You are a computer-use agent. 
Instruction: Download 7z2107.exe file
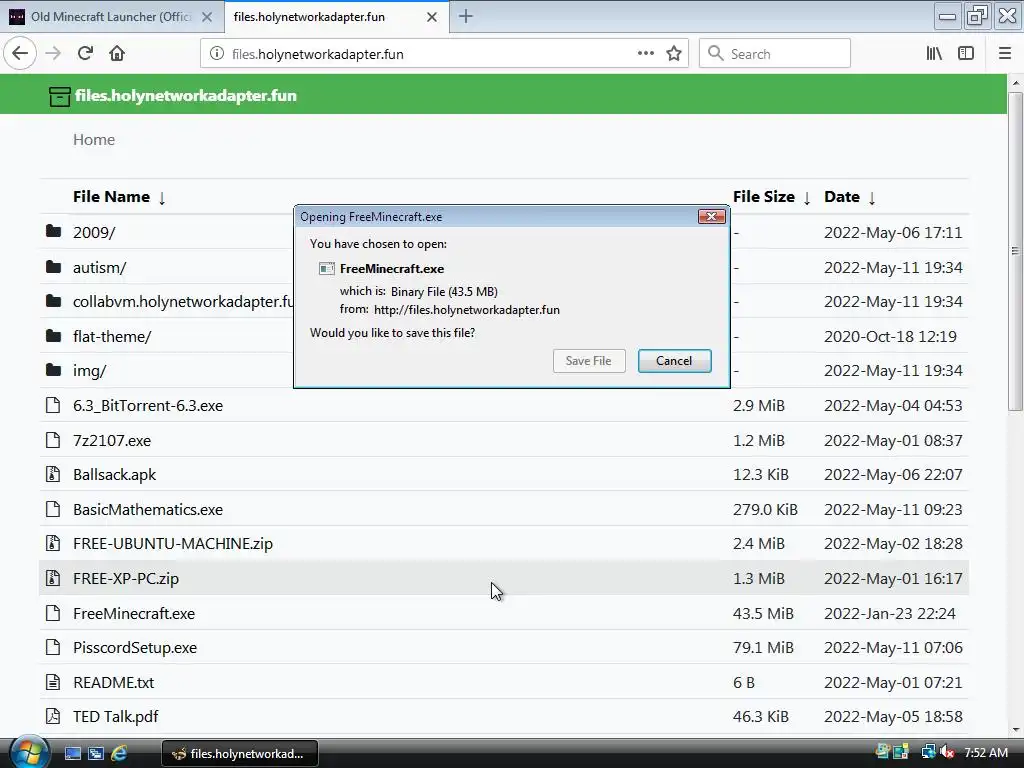(112, 441)
